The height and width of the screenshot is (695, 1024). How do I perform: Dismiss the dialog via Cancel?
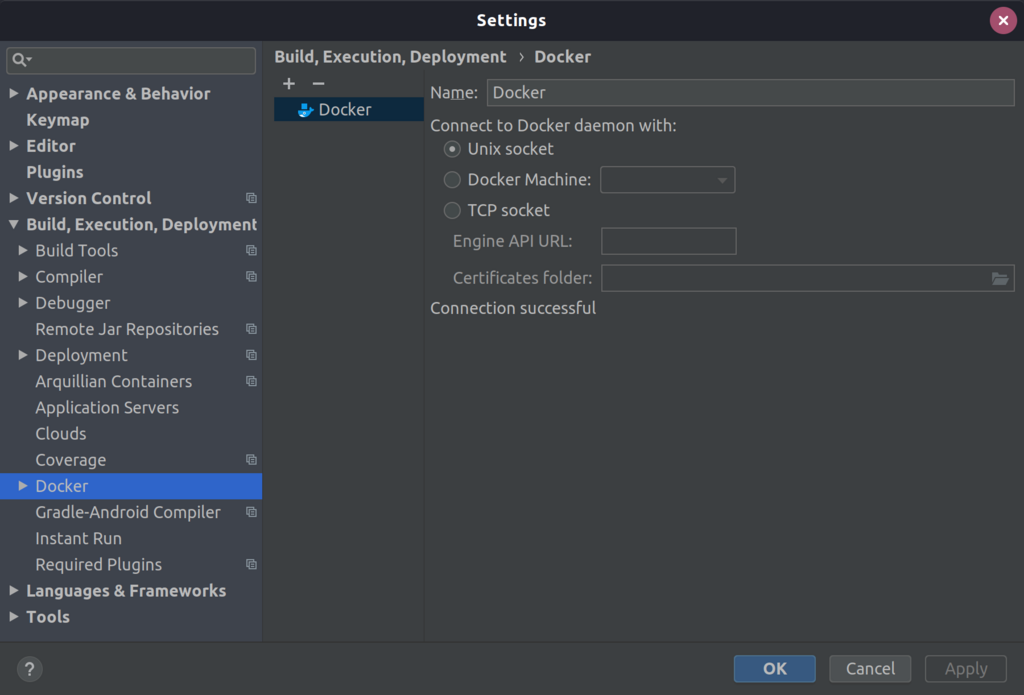[x=869, y=668]
